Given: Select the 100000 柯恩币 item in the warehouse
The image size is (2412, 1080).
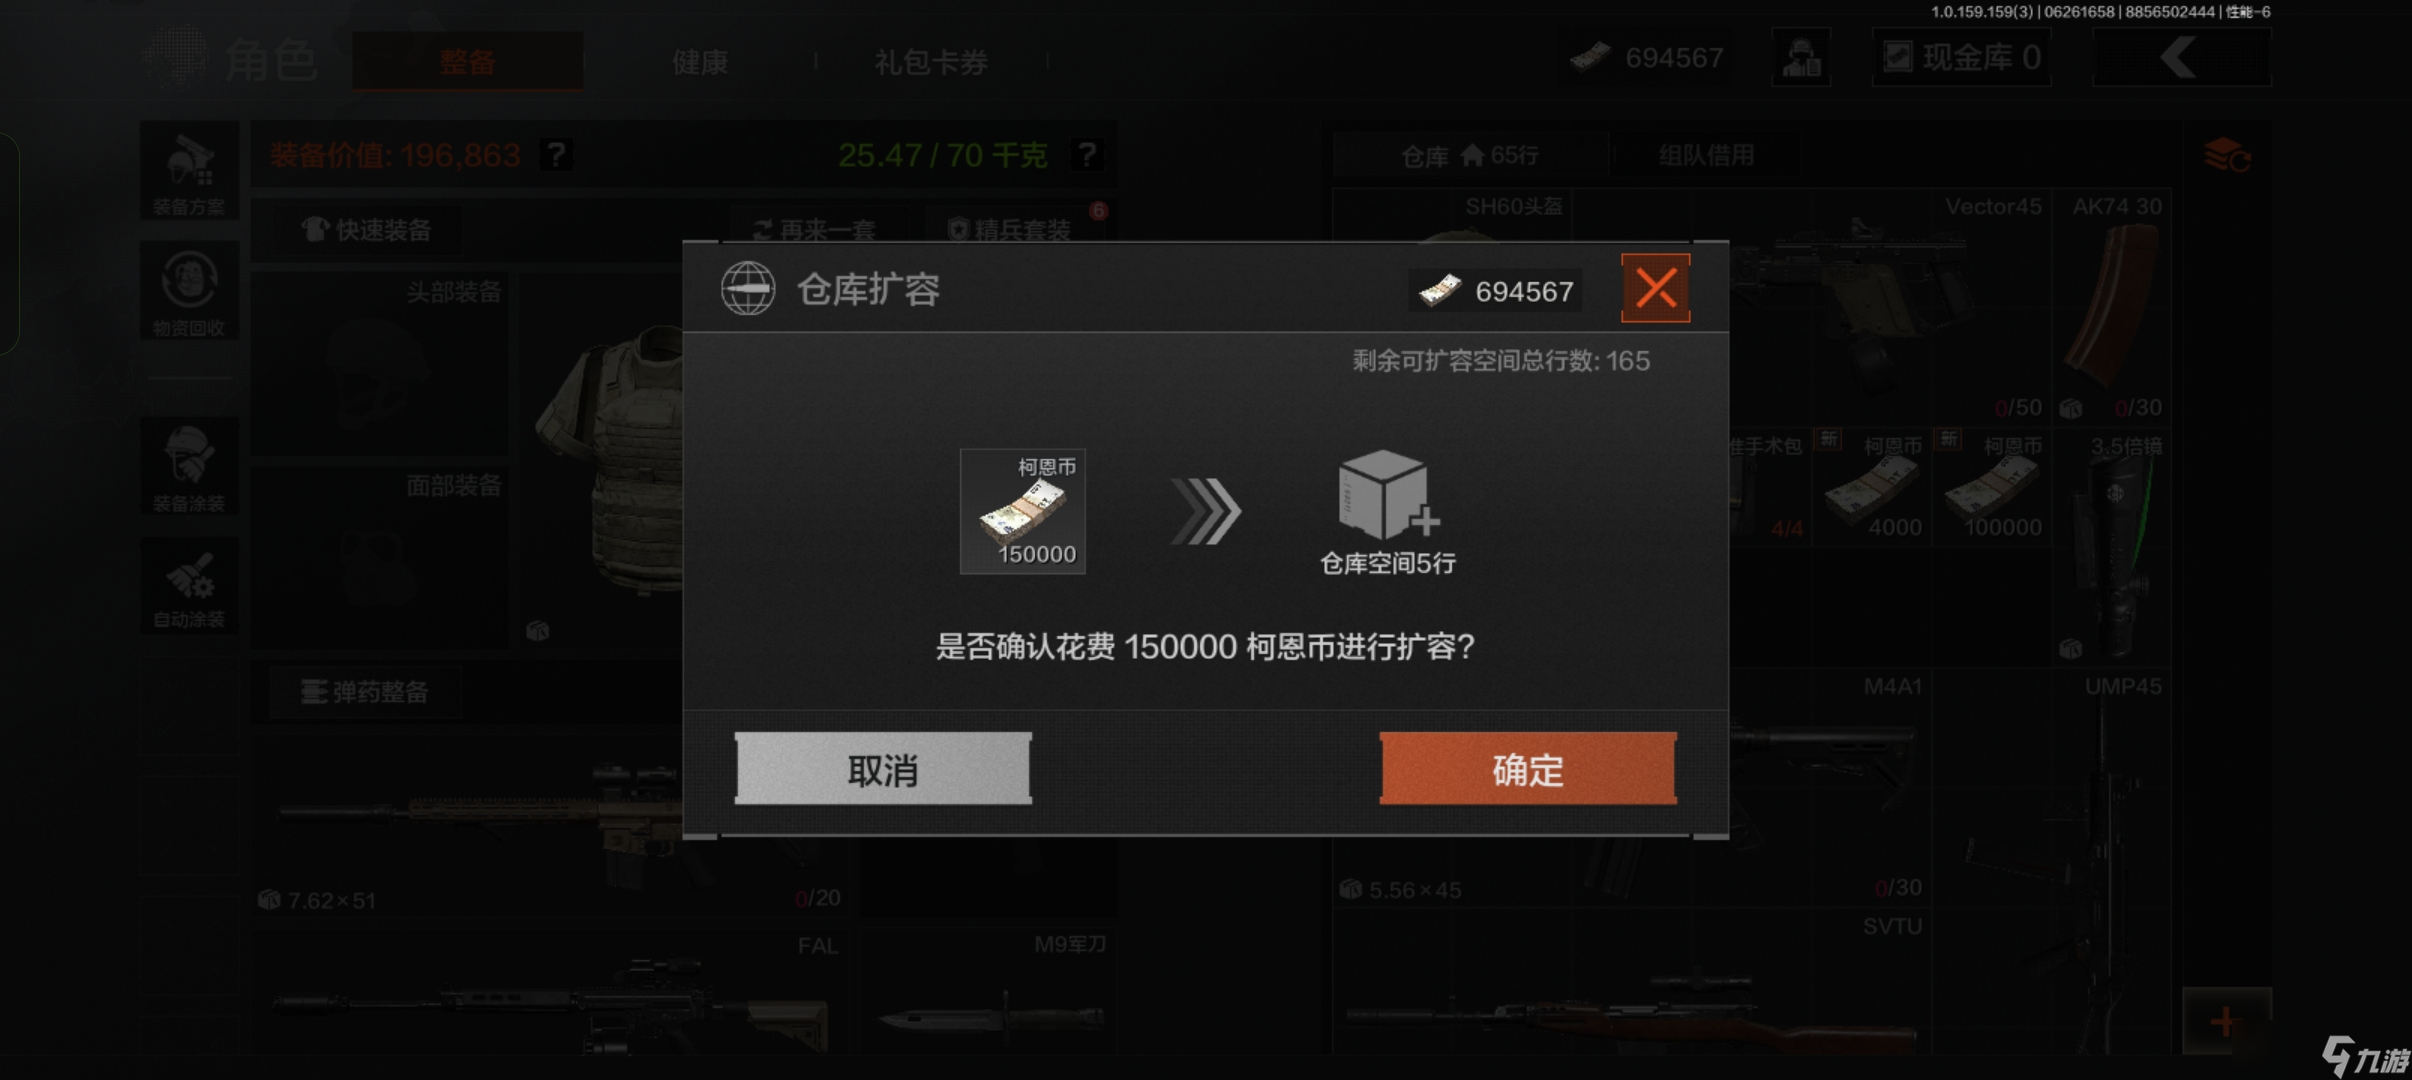Looking at the screenshot, I should tap(1992, 489).
